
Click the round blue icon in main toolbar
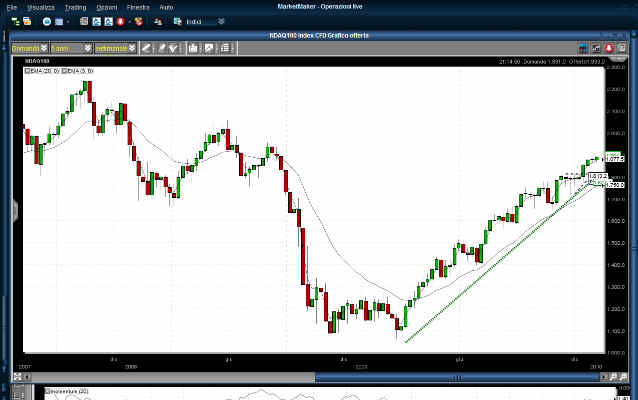(x=46, y=21)
